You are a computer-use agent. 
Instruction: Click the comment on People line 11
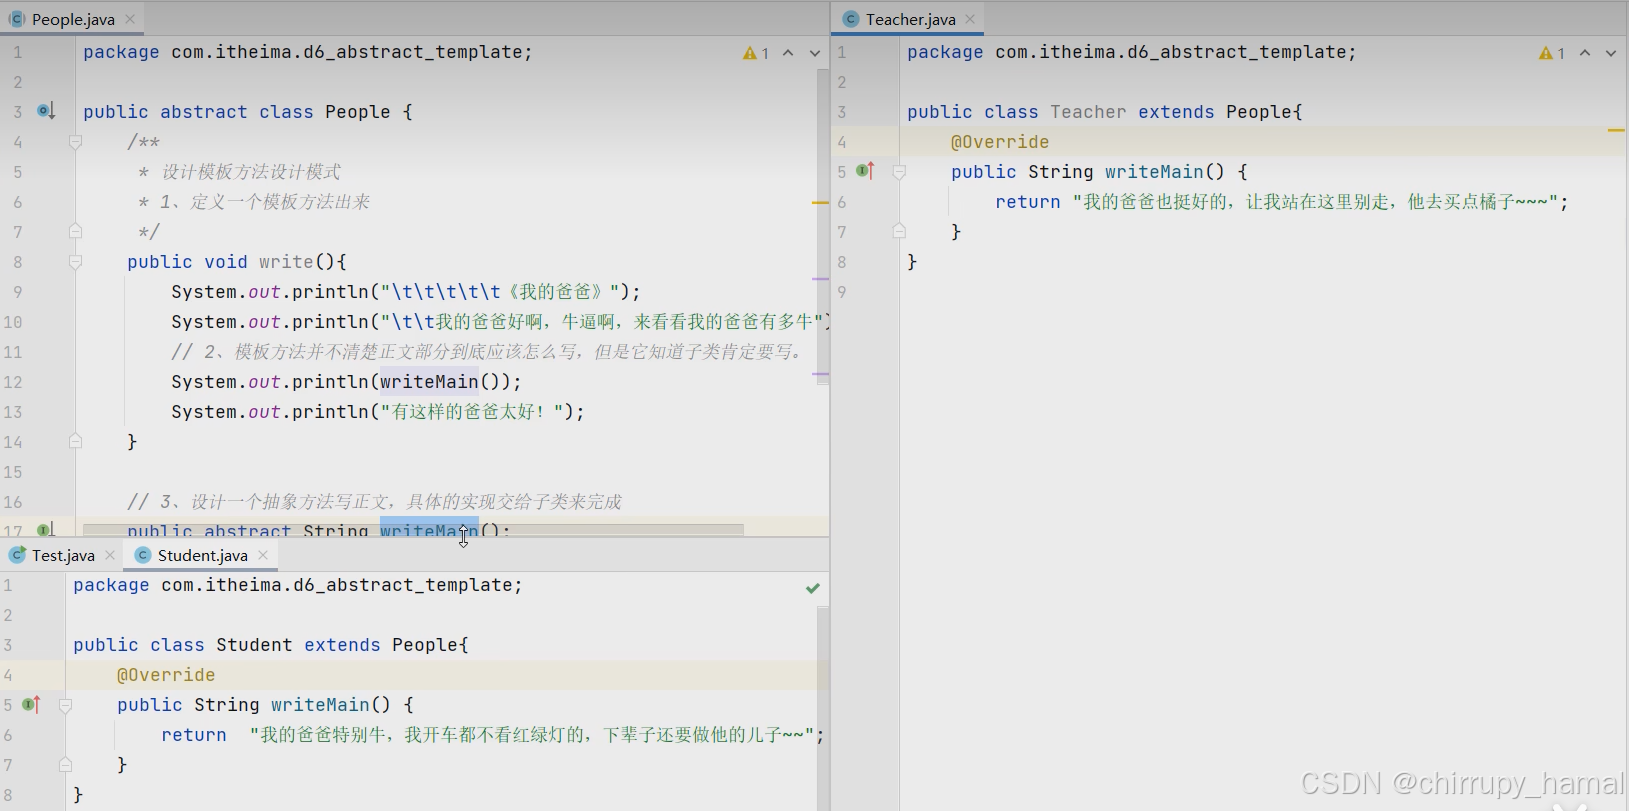(x=486, y=352)
